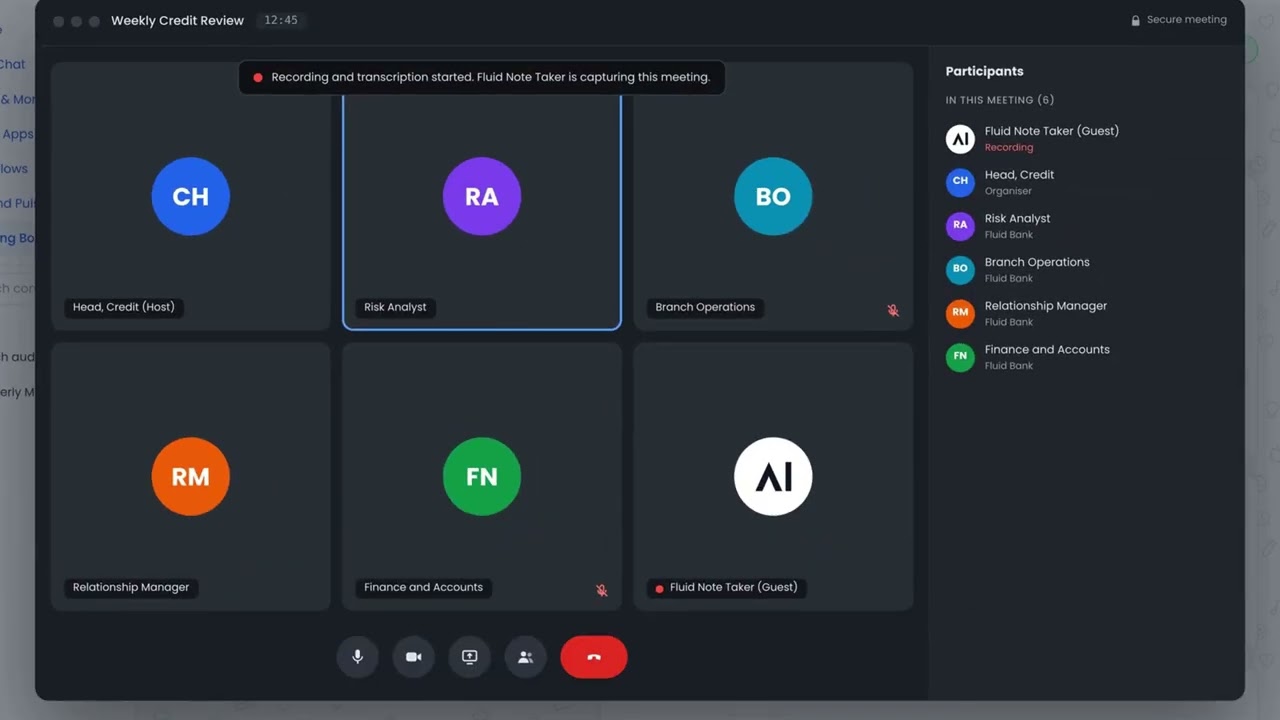Select "Finance and Accounts" name in the participants list
This screenshot has width=1280, height=720.
(x=1047, y=350)
